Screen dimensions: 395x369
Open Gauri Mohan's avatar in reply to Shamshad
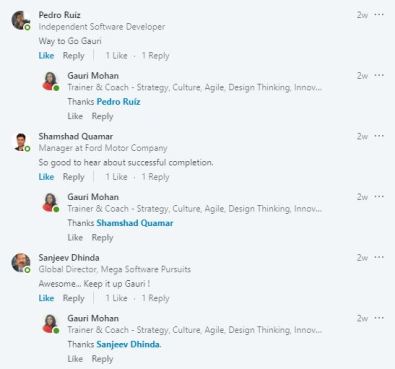point(50,202)
